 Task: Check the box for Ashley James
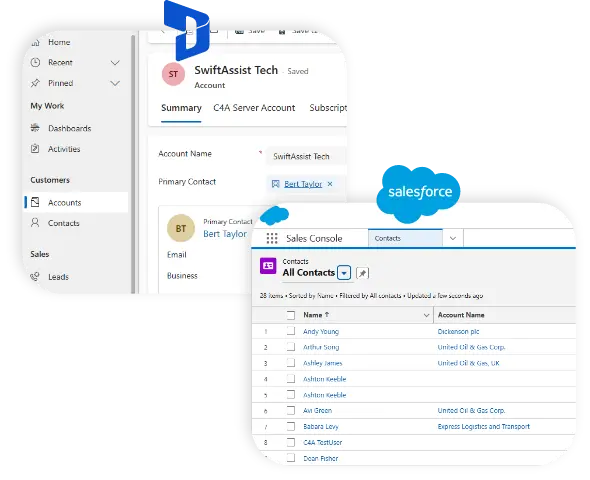(x=290, y=363)
